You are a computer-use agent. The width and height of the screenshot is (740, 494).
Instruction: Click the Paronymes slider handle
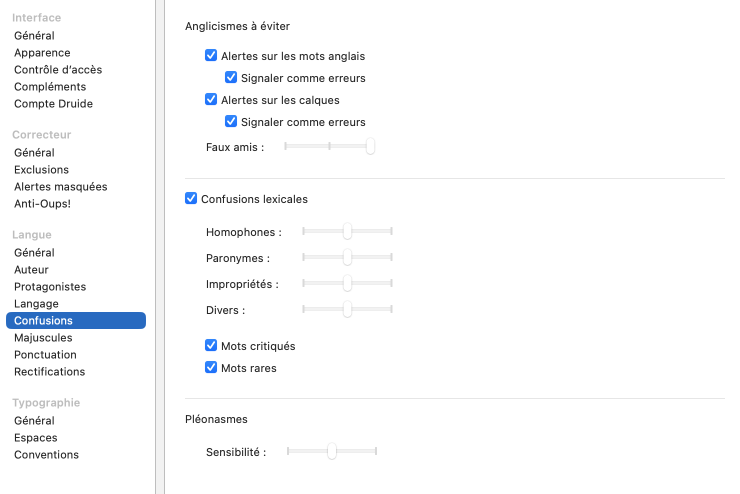[347, 258]
